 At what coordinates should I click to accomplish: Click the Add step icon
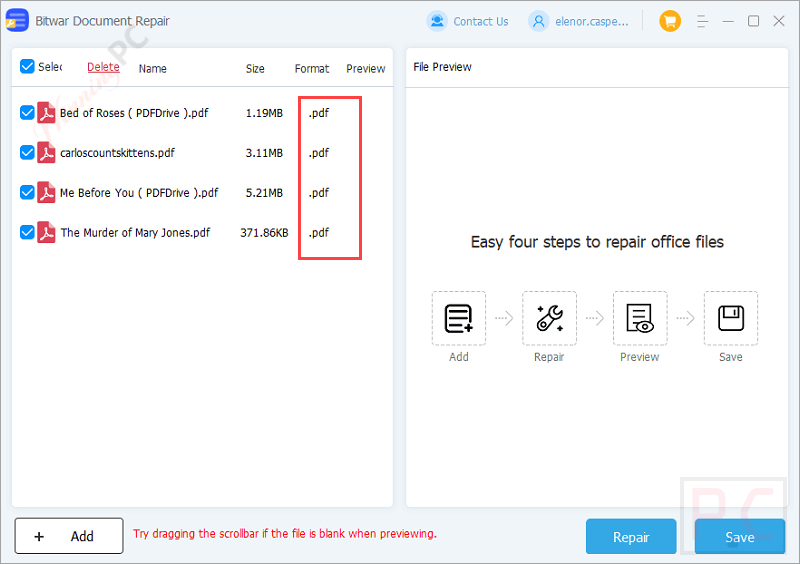click(459, 318)
